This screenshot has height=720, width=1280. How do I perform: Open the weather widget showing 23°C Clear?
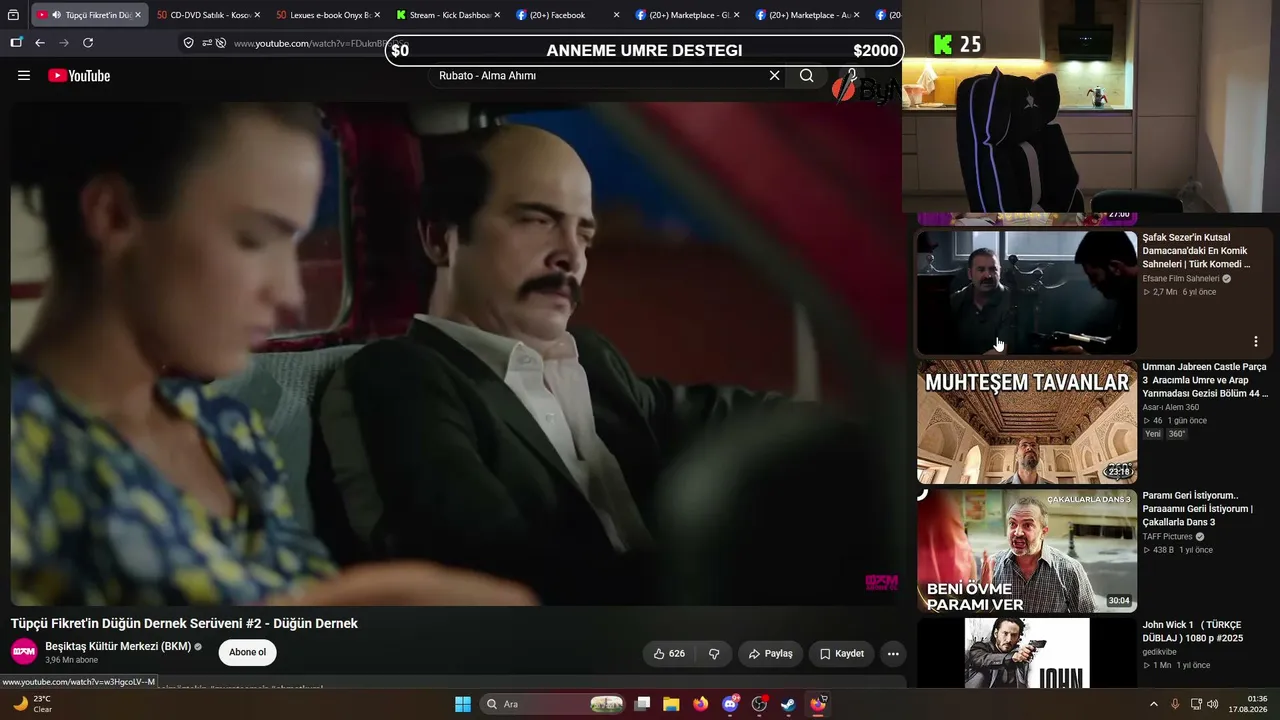(x=32, y=704)
